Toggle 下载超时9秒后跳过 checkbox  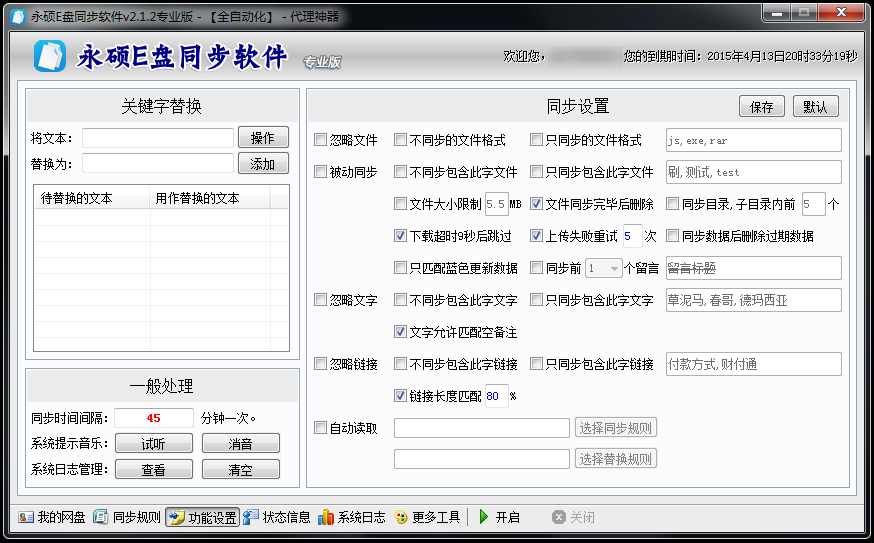pos(401,236)
